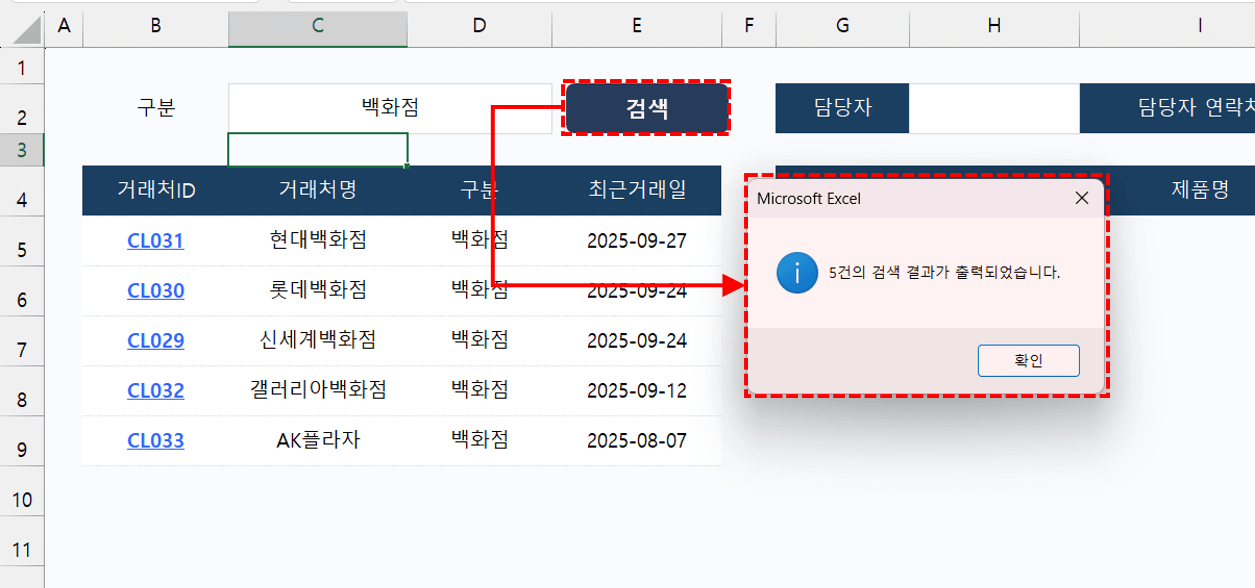
Task: Select column H header
Action: pyautogui.click(x=994, y=28)
